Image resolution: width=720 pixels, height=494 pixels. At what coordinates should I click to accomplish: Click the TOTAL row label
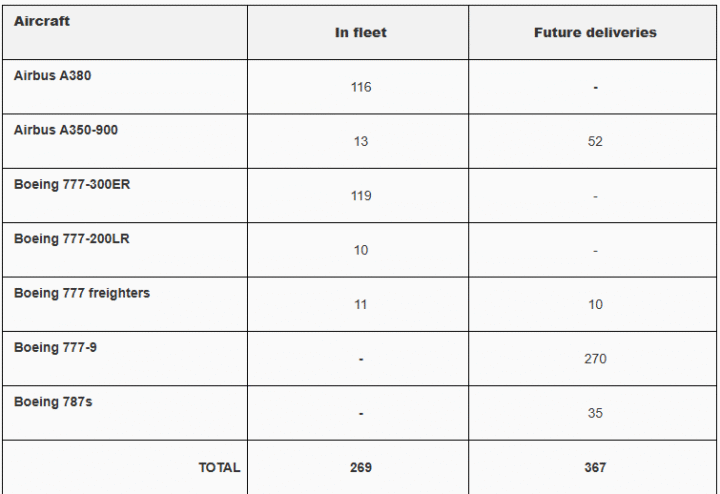[x=219, y=467]
